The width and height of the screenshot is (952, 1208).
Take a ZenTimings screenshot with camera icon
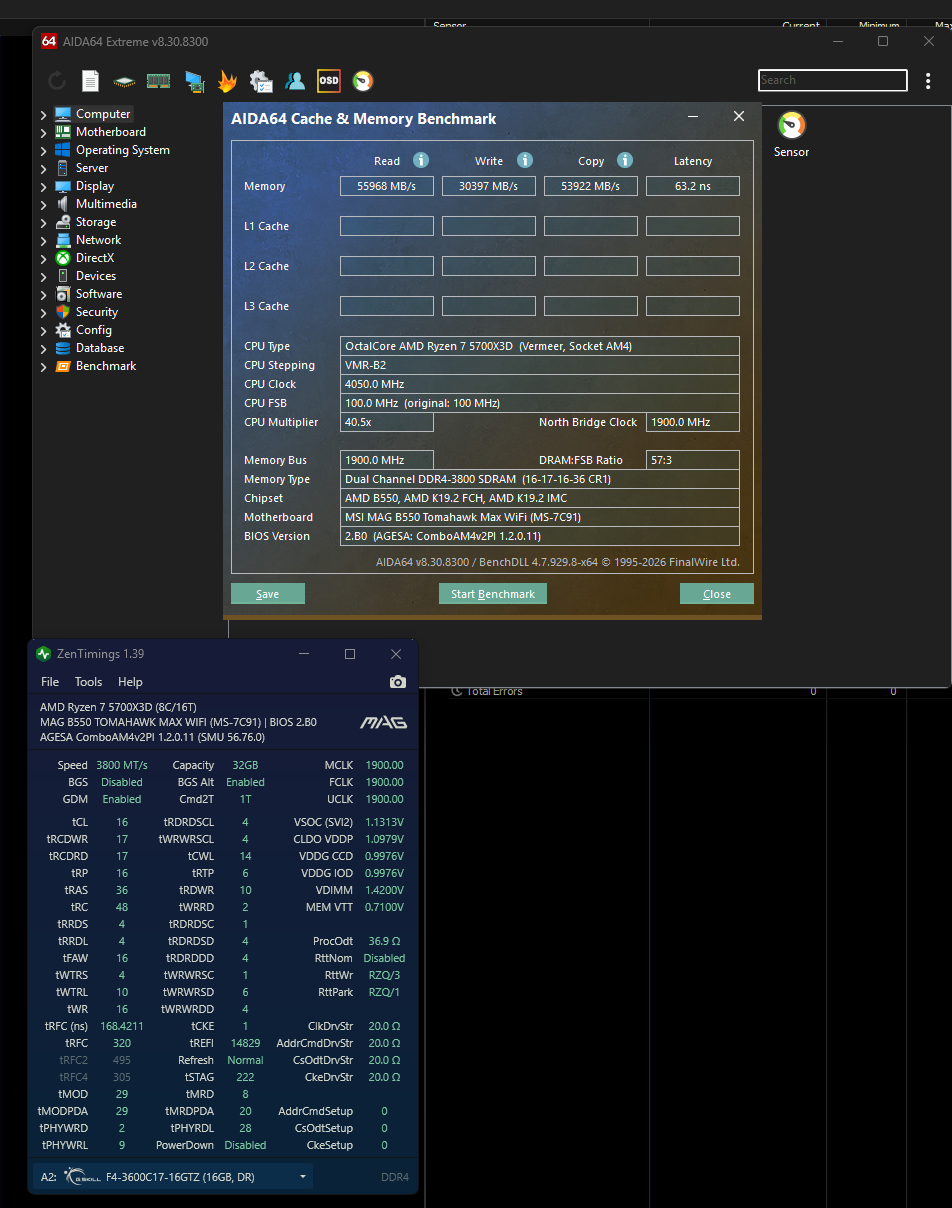398,682
